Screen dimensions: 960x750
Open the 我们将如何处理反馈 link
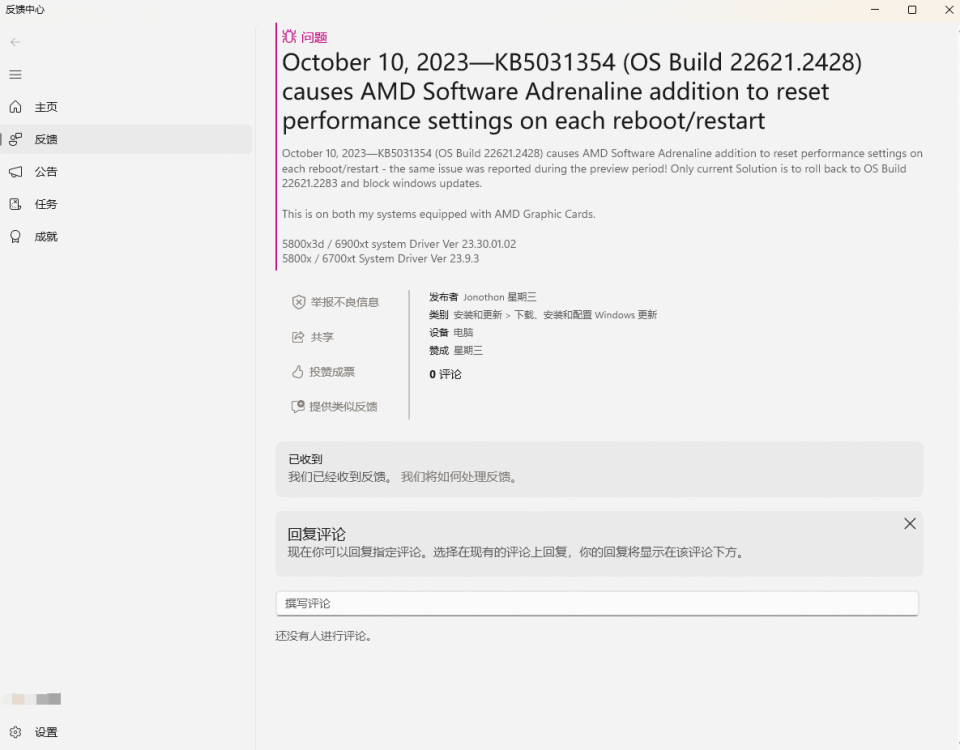460,477
